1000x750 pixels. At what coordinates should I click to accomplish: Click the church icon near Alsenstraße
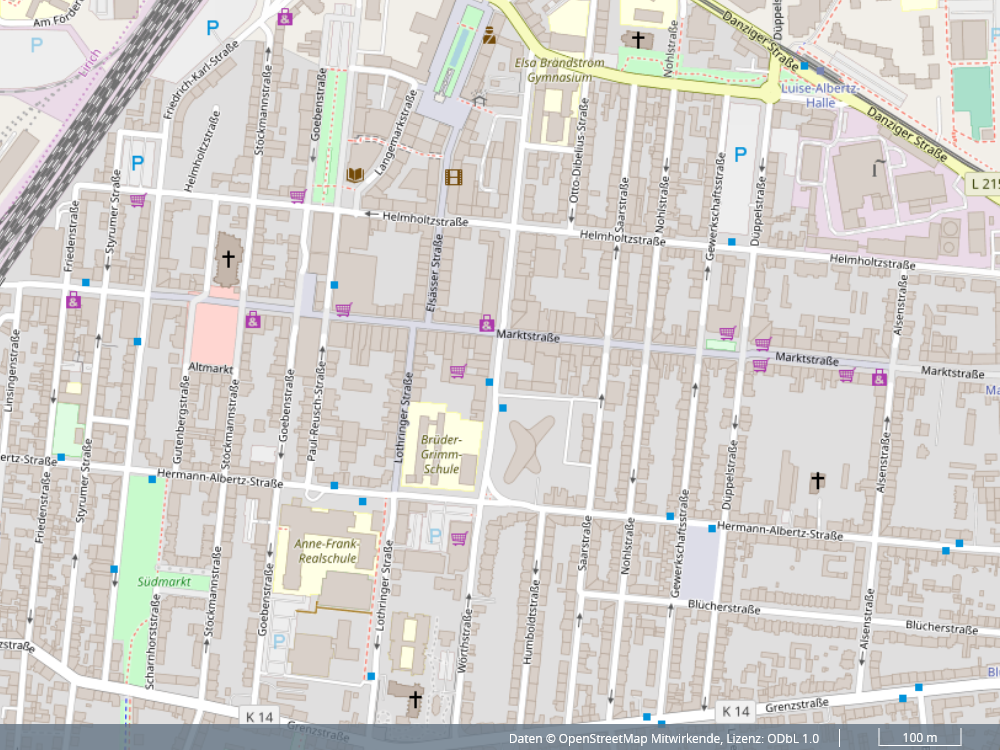tap(817, 482)
